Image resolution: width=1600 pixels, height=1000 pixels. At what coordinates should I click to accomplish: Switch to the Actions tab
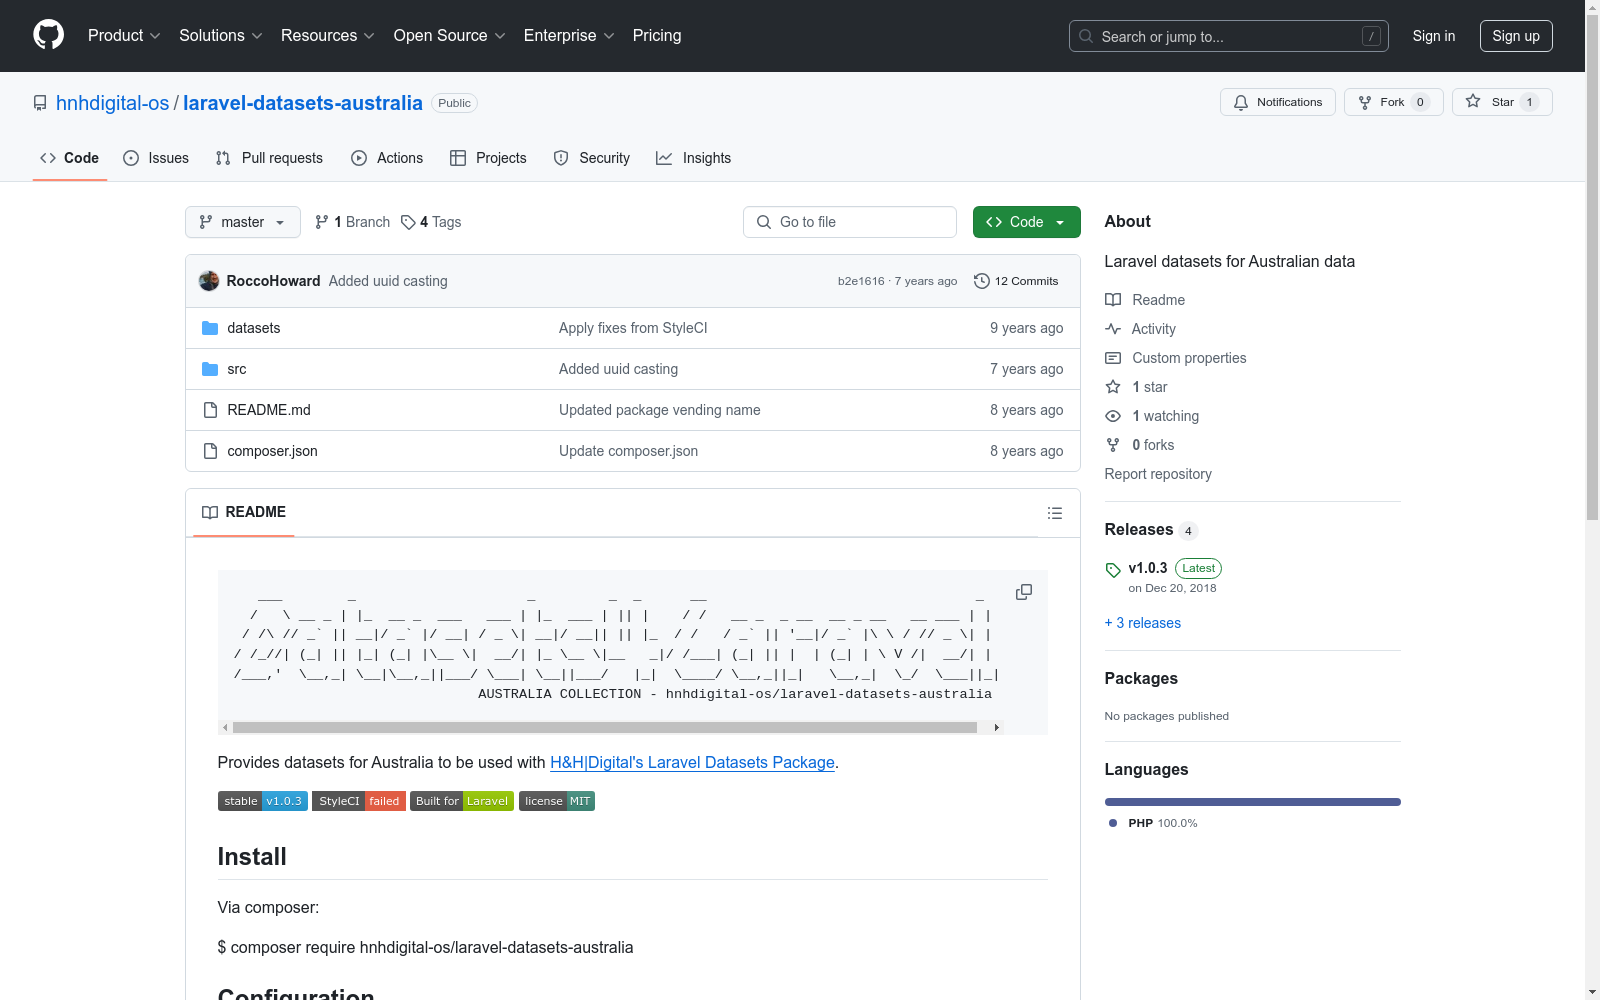[387, 158]
